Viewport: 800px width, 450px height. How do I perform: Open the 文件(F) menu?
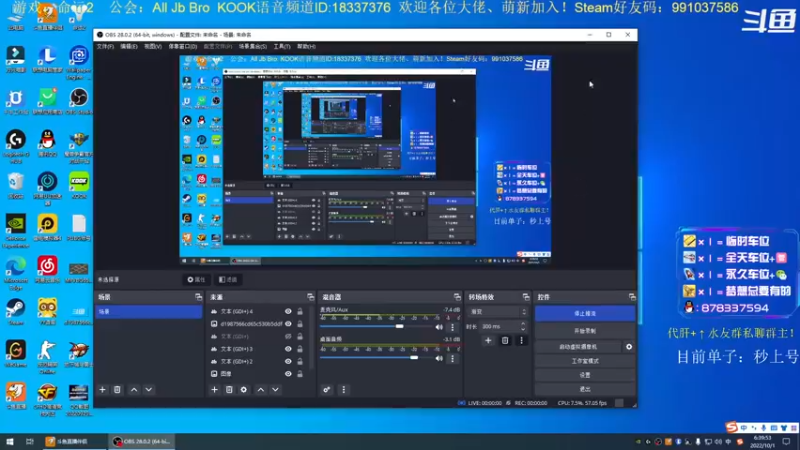coord(105,46)
